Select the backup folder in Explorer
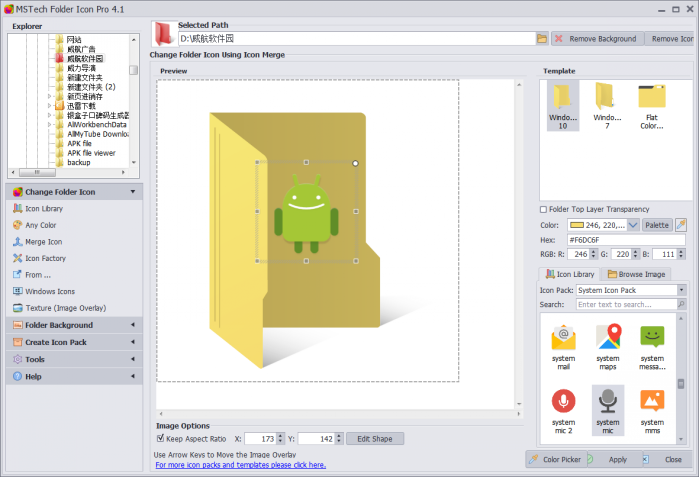 pos(78,162)
